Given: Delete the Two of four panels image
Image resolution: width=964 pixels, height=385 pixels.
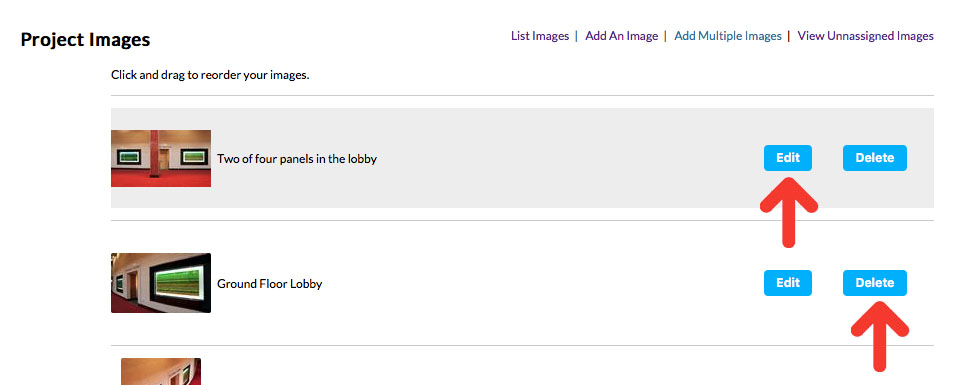Looking at the screenshot, I should coord(874,158).
